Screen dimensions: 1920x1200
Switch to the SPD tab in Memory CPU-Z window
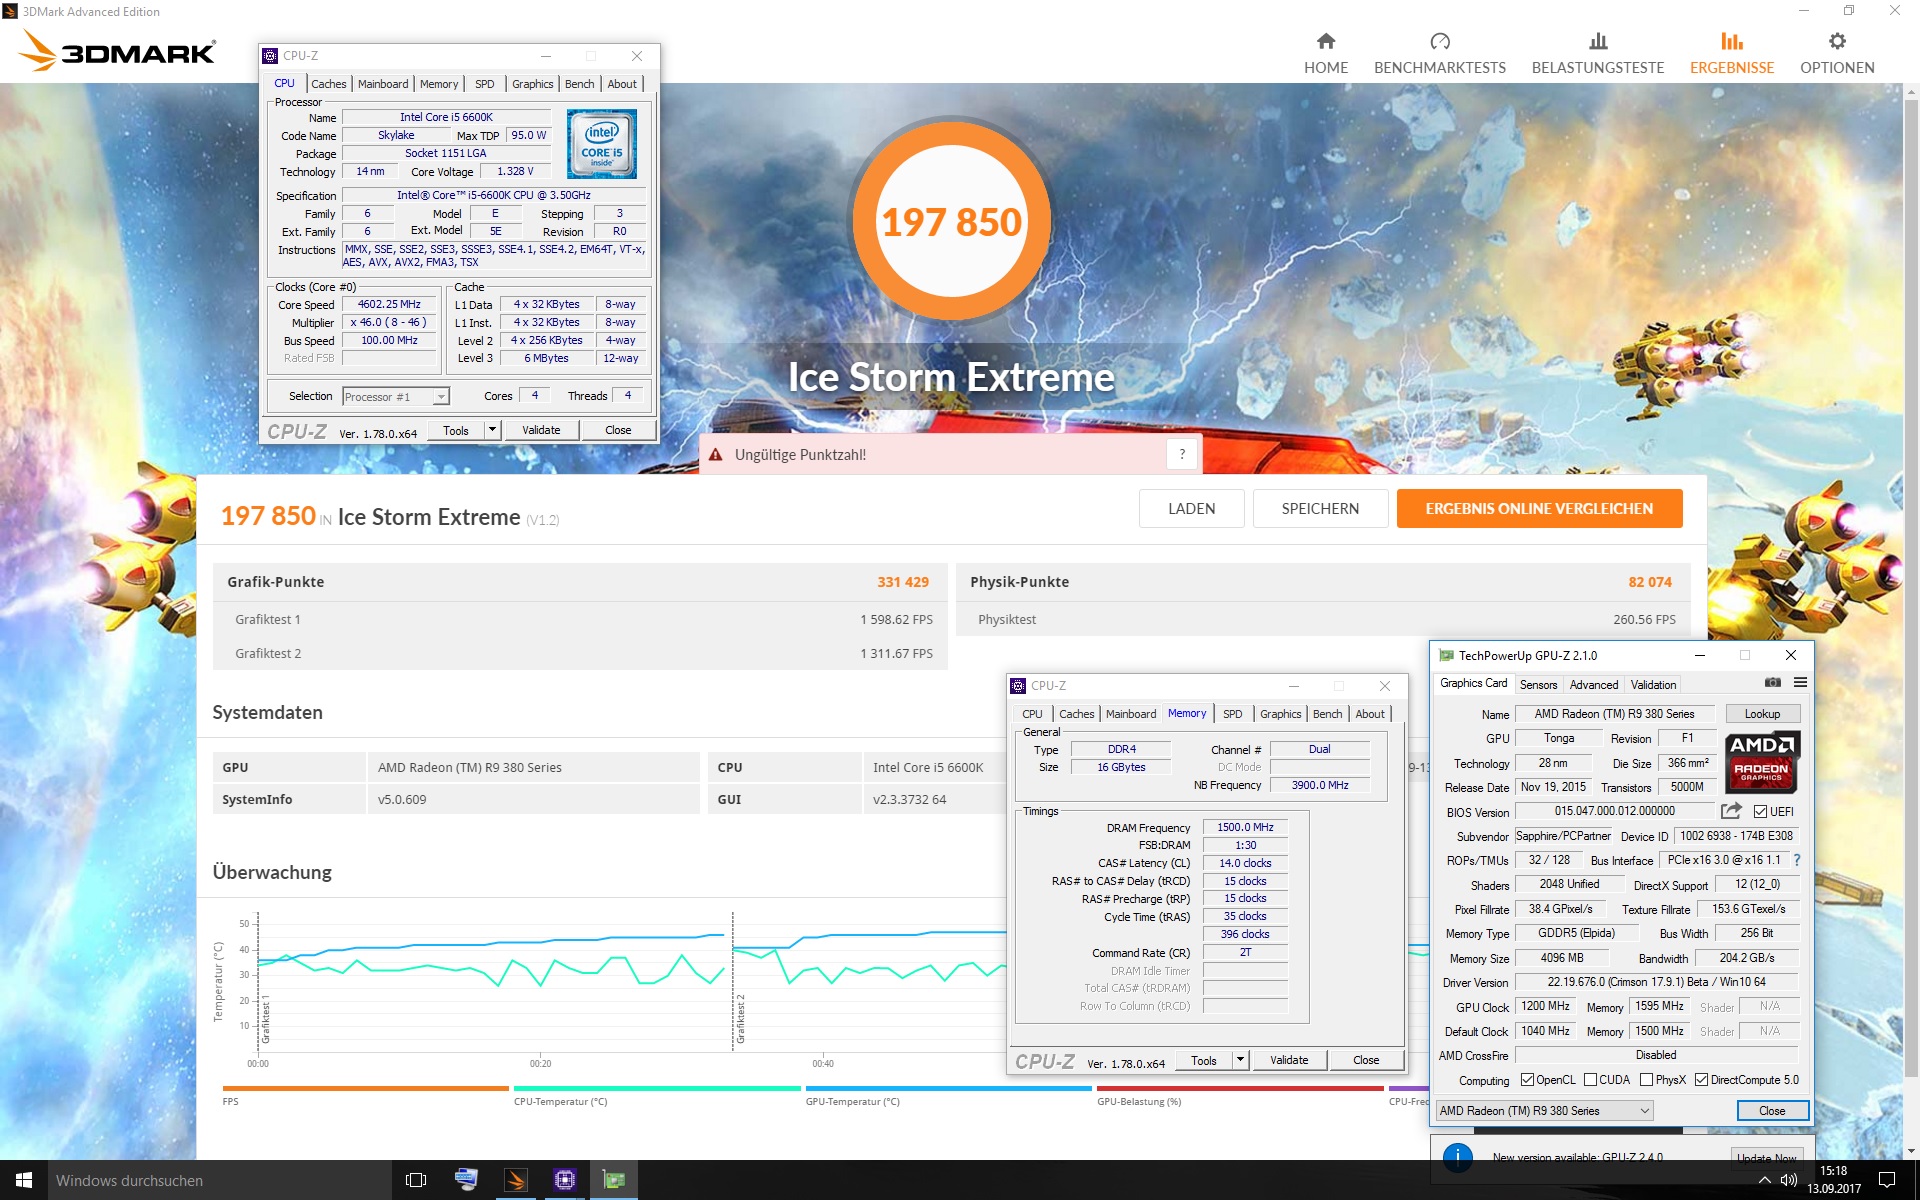(1233, 714)
